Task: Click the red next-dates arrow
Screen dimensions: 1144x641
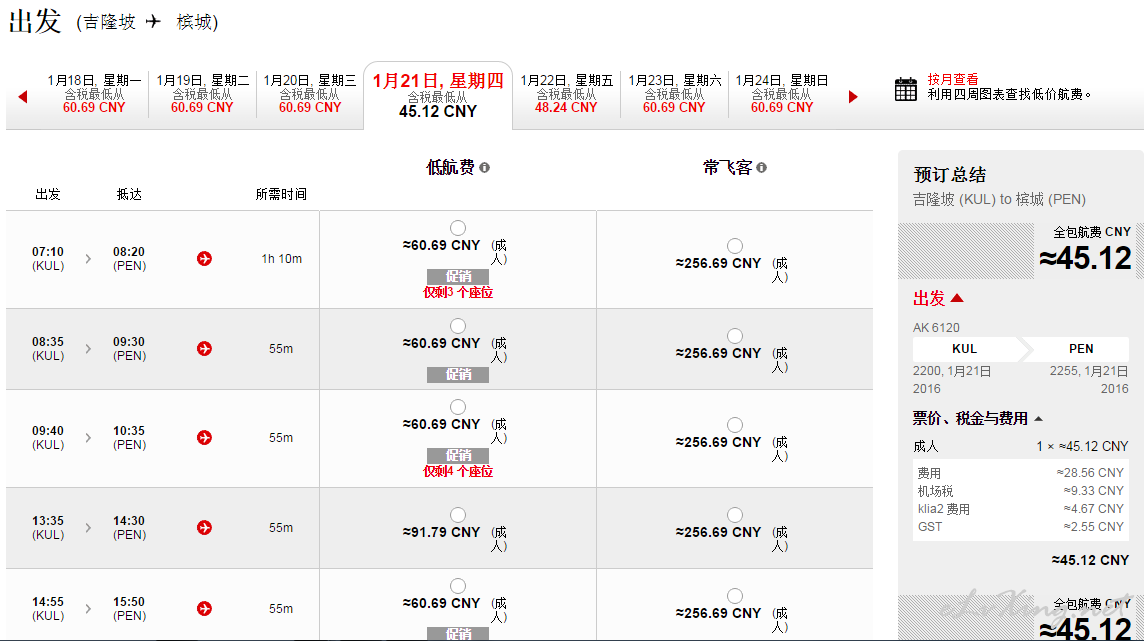Action: pos(853,96)
